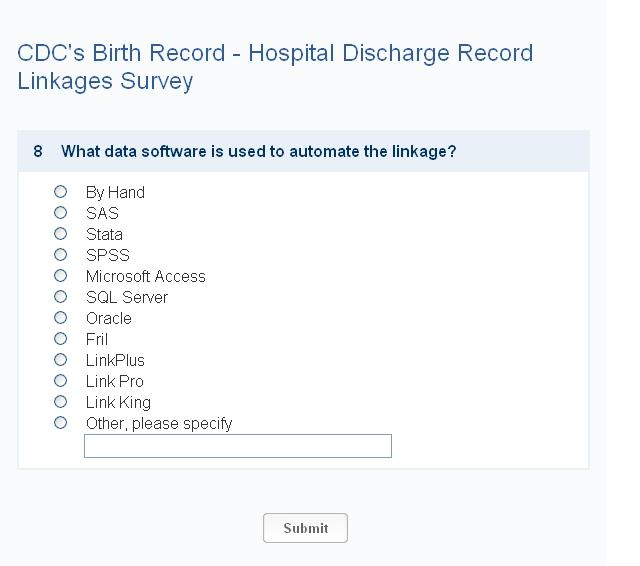Select the SPSS radio button
This screenshot has height=566, width=640.
[x=60, y=254]
